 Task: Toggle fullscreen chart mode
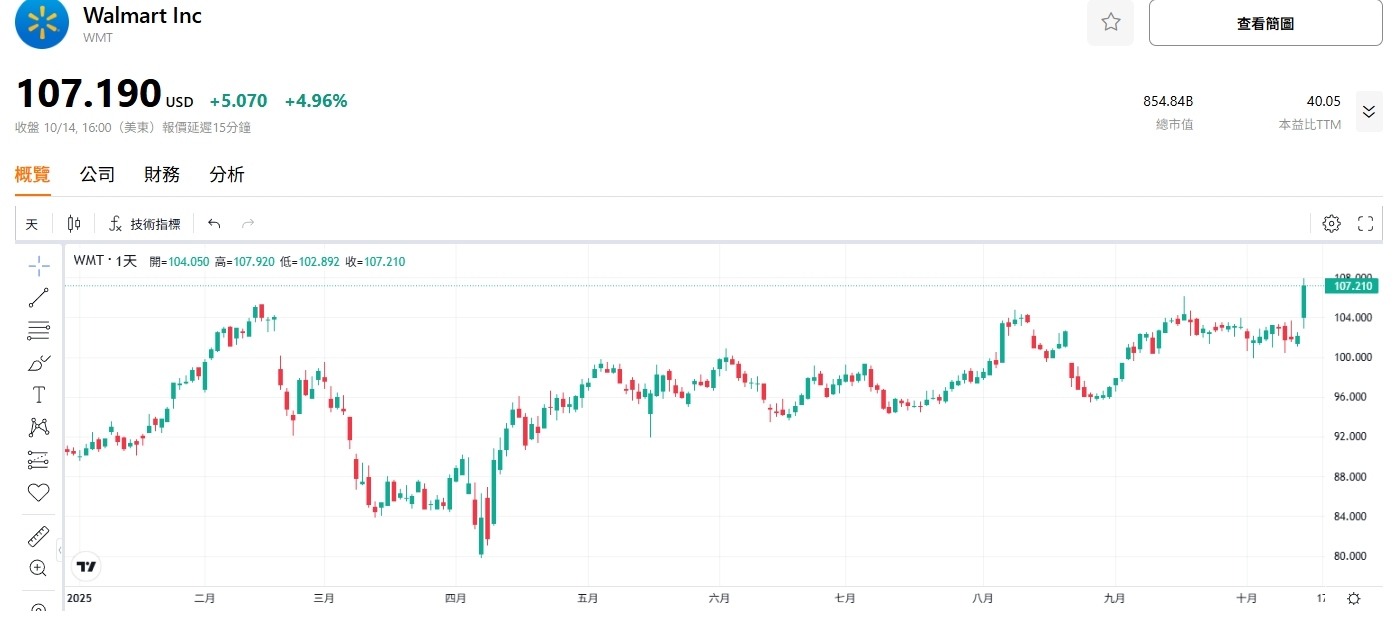pyautogui.click(x=1365, y=224)
